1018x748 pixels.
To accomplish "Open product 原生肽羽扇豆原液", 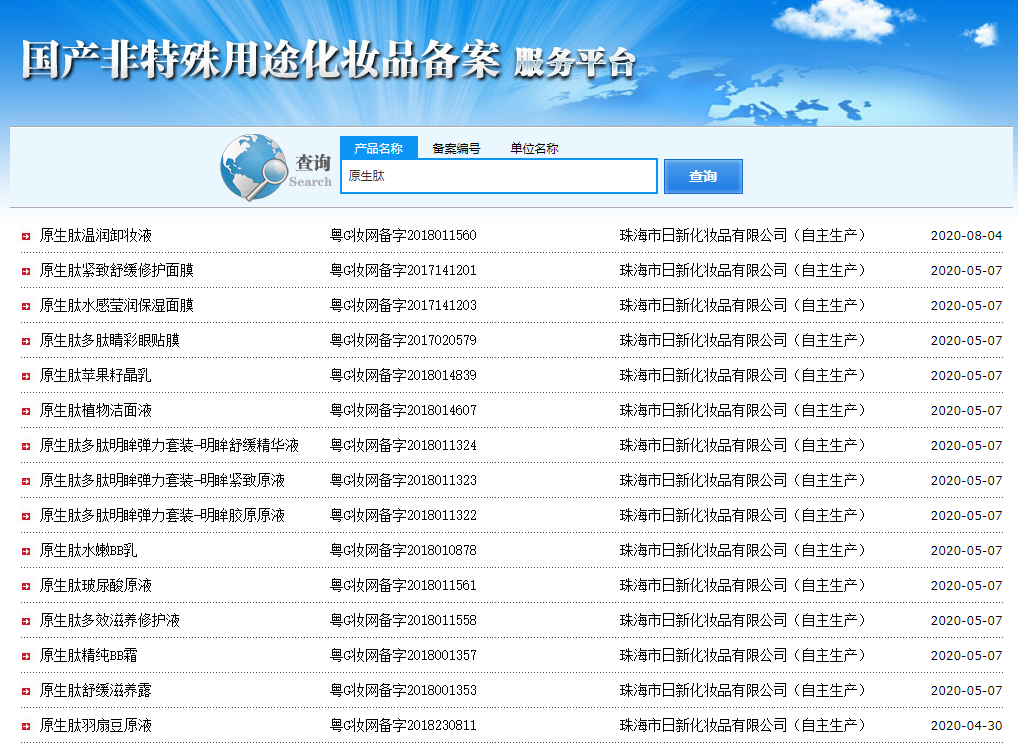I will tap(95, 726).
